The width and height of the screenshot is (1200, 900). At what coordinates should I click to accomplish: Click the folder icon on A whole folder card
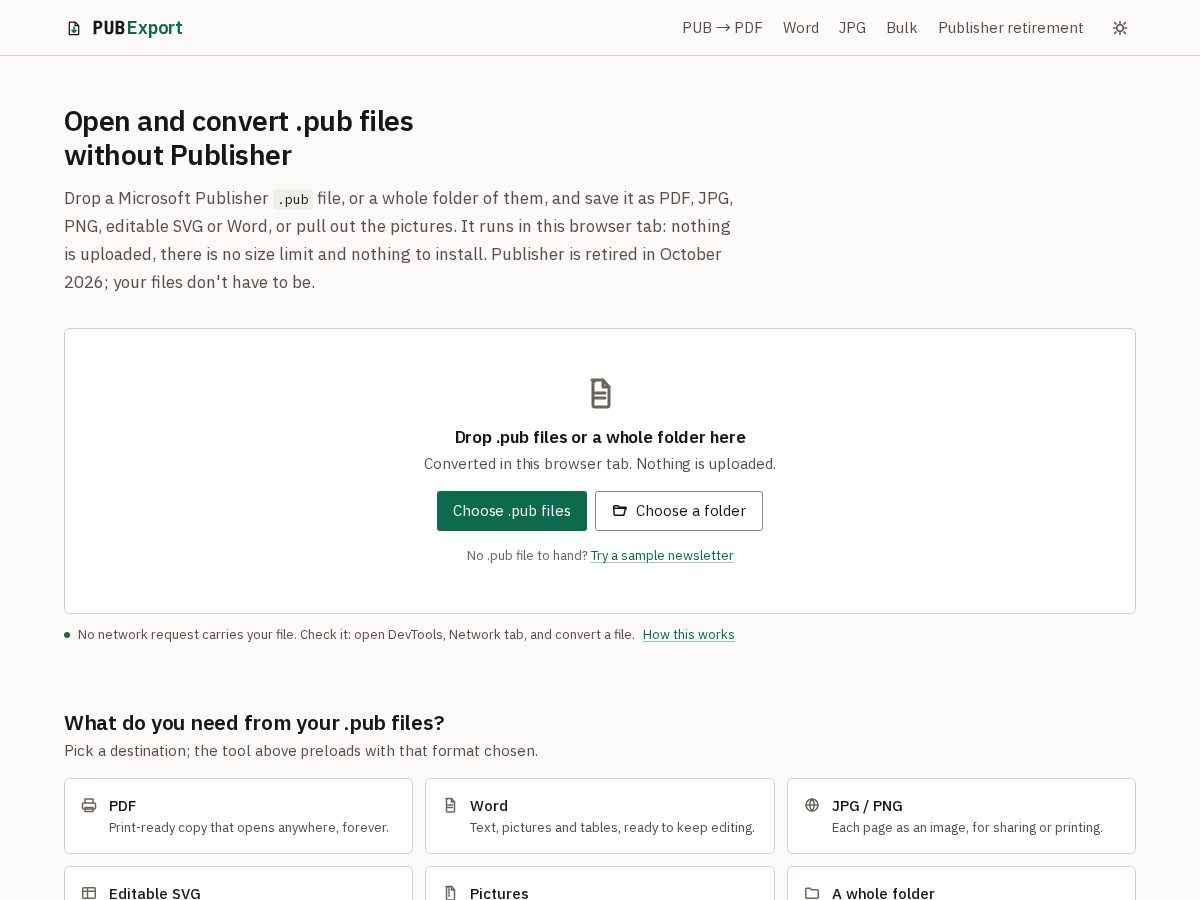pyautogui.click(x=812, y=893)
